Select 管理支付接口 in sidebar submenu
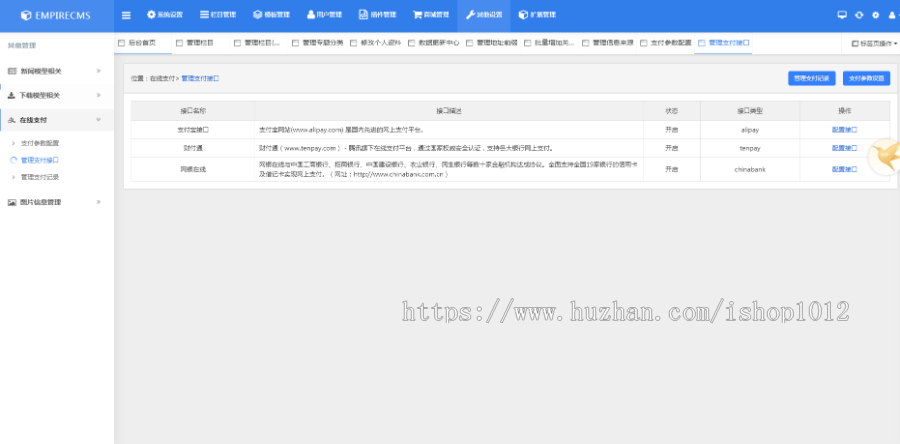Viewport: 900px width, 444px height. click(40, 160)
